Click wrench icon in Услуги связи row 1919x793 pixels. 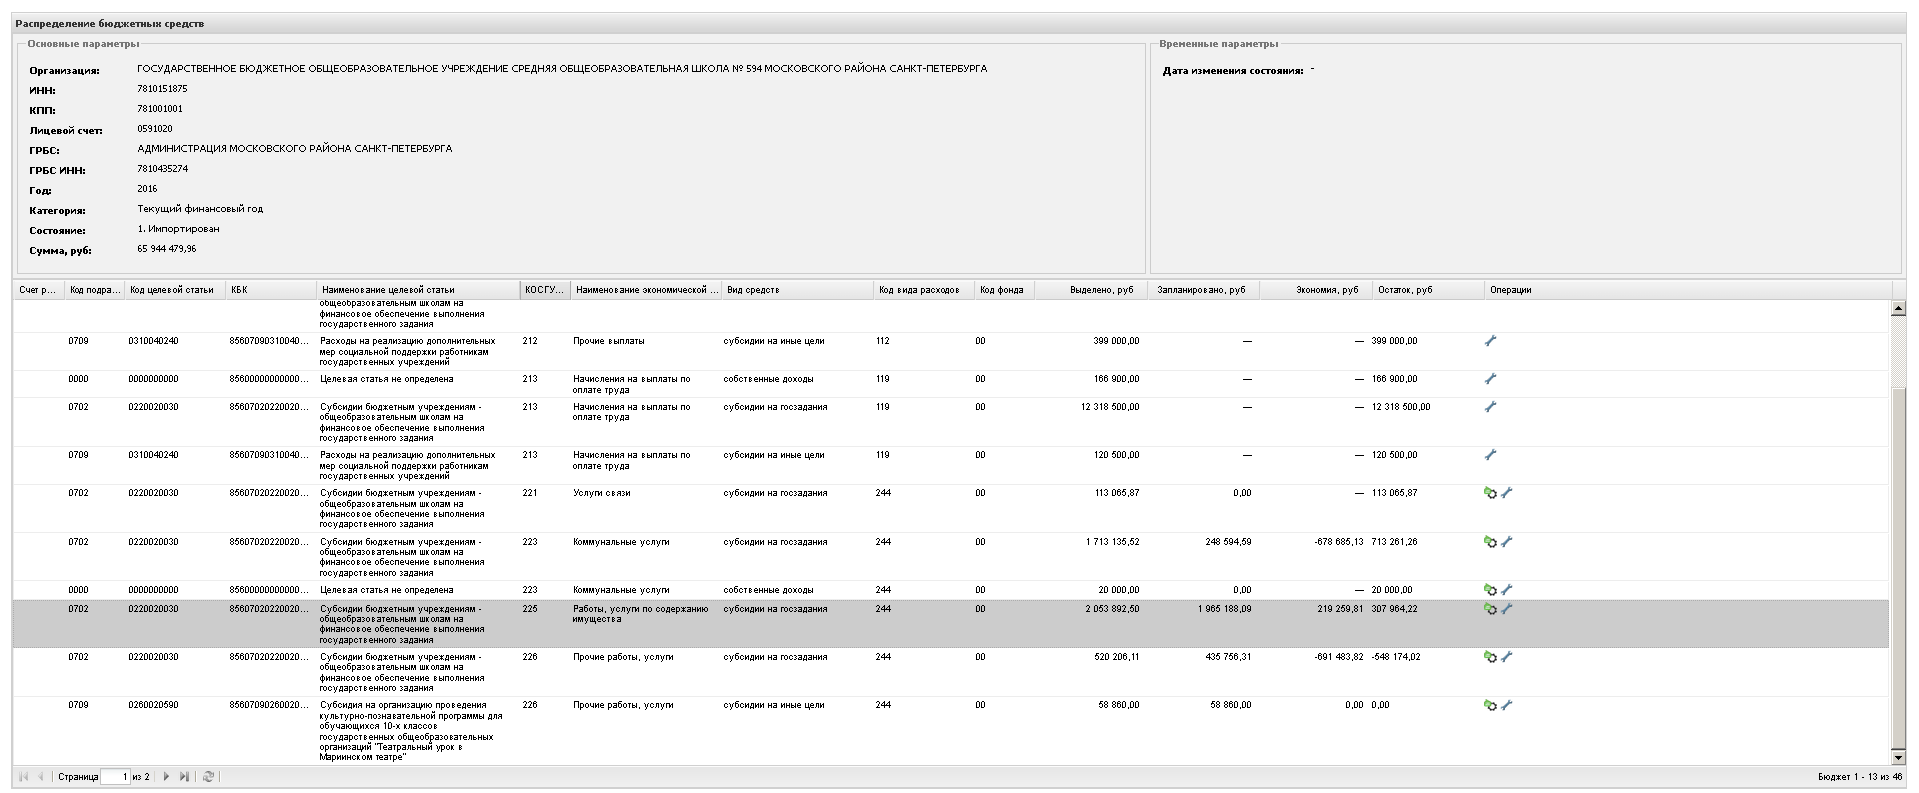click(x=1507, y=493)
